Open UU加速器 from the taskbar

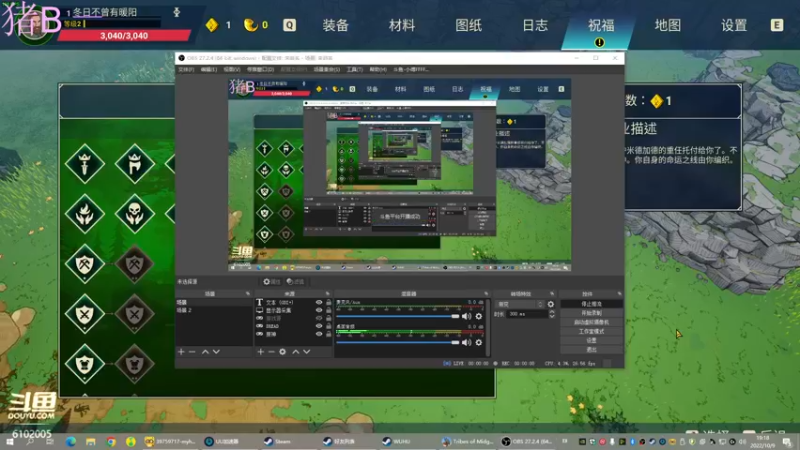223,441
